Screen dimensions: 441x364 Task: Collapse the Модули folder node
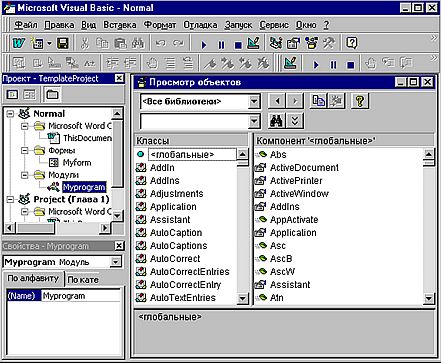[24, 175]
